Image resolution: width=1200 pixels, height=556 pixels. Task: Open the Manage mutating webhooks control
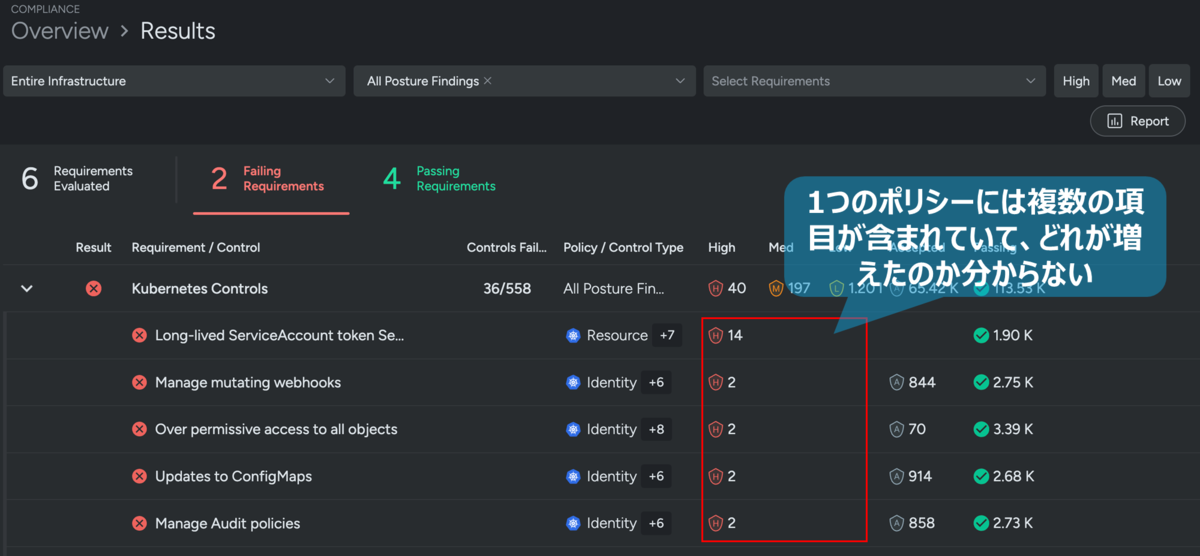coord(248,383)
